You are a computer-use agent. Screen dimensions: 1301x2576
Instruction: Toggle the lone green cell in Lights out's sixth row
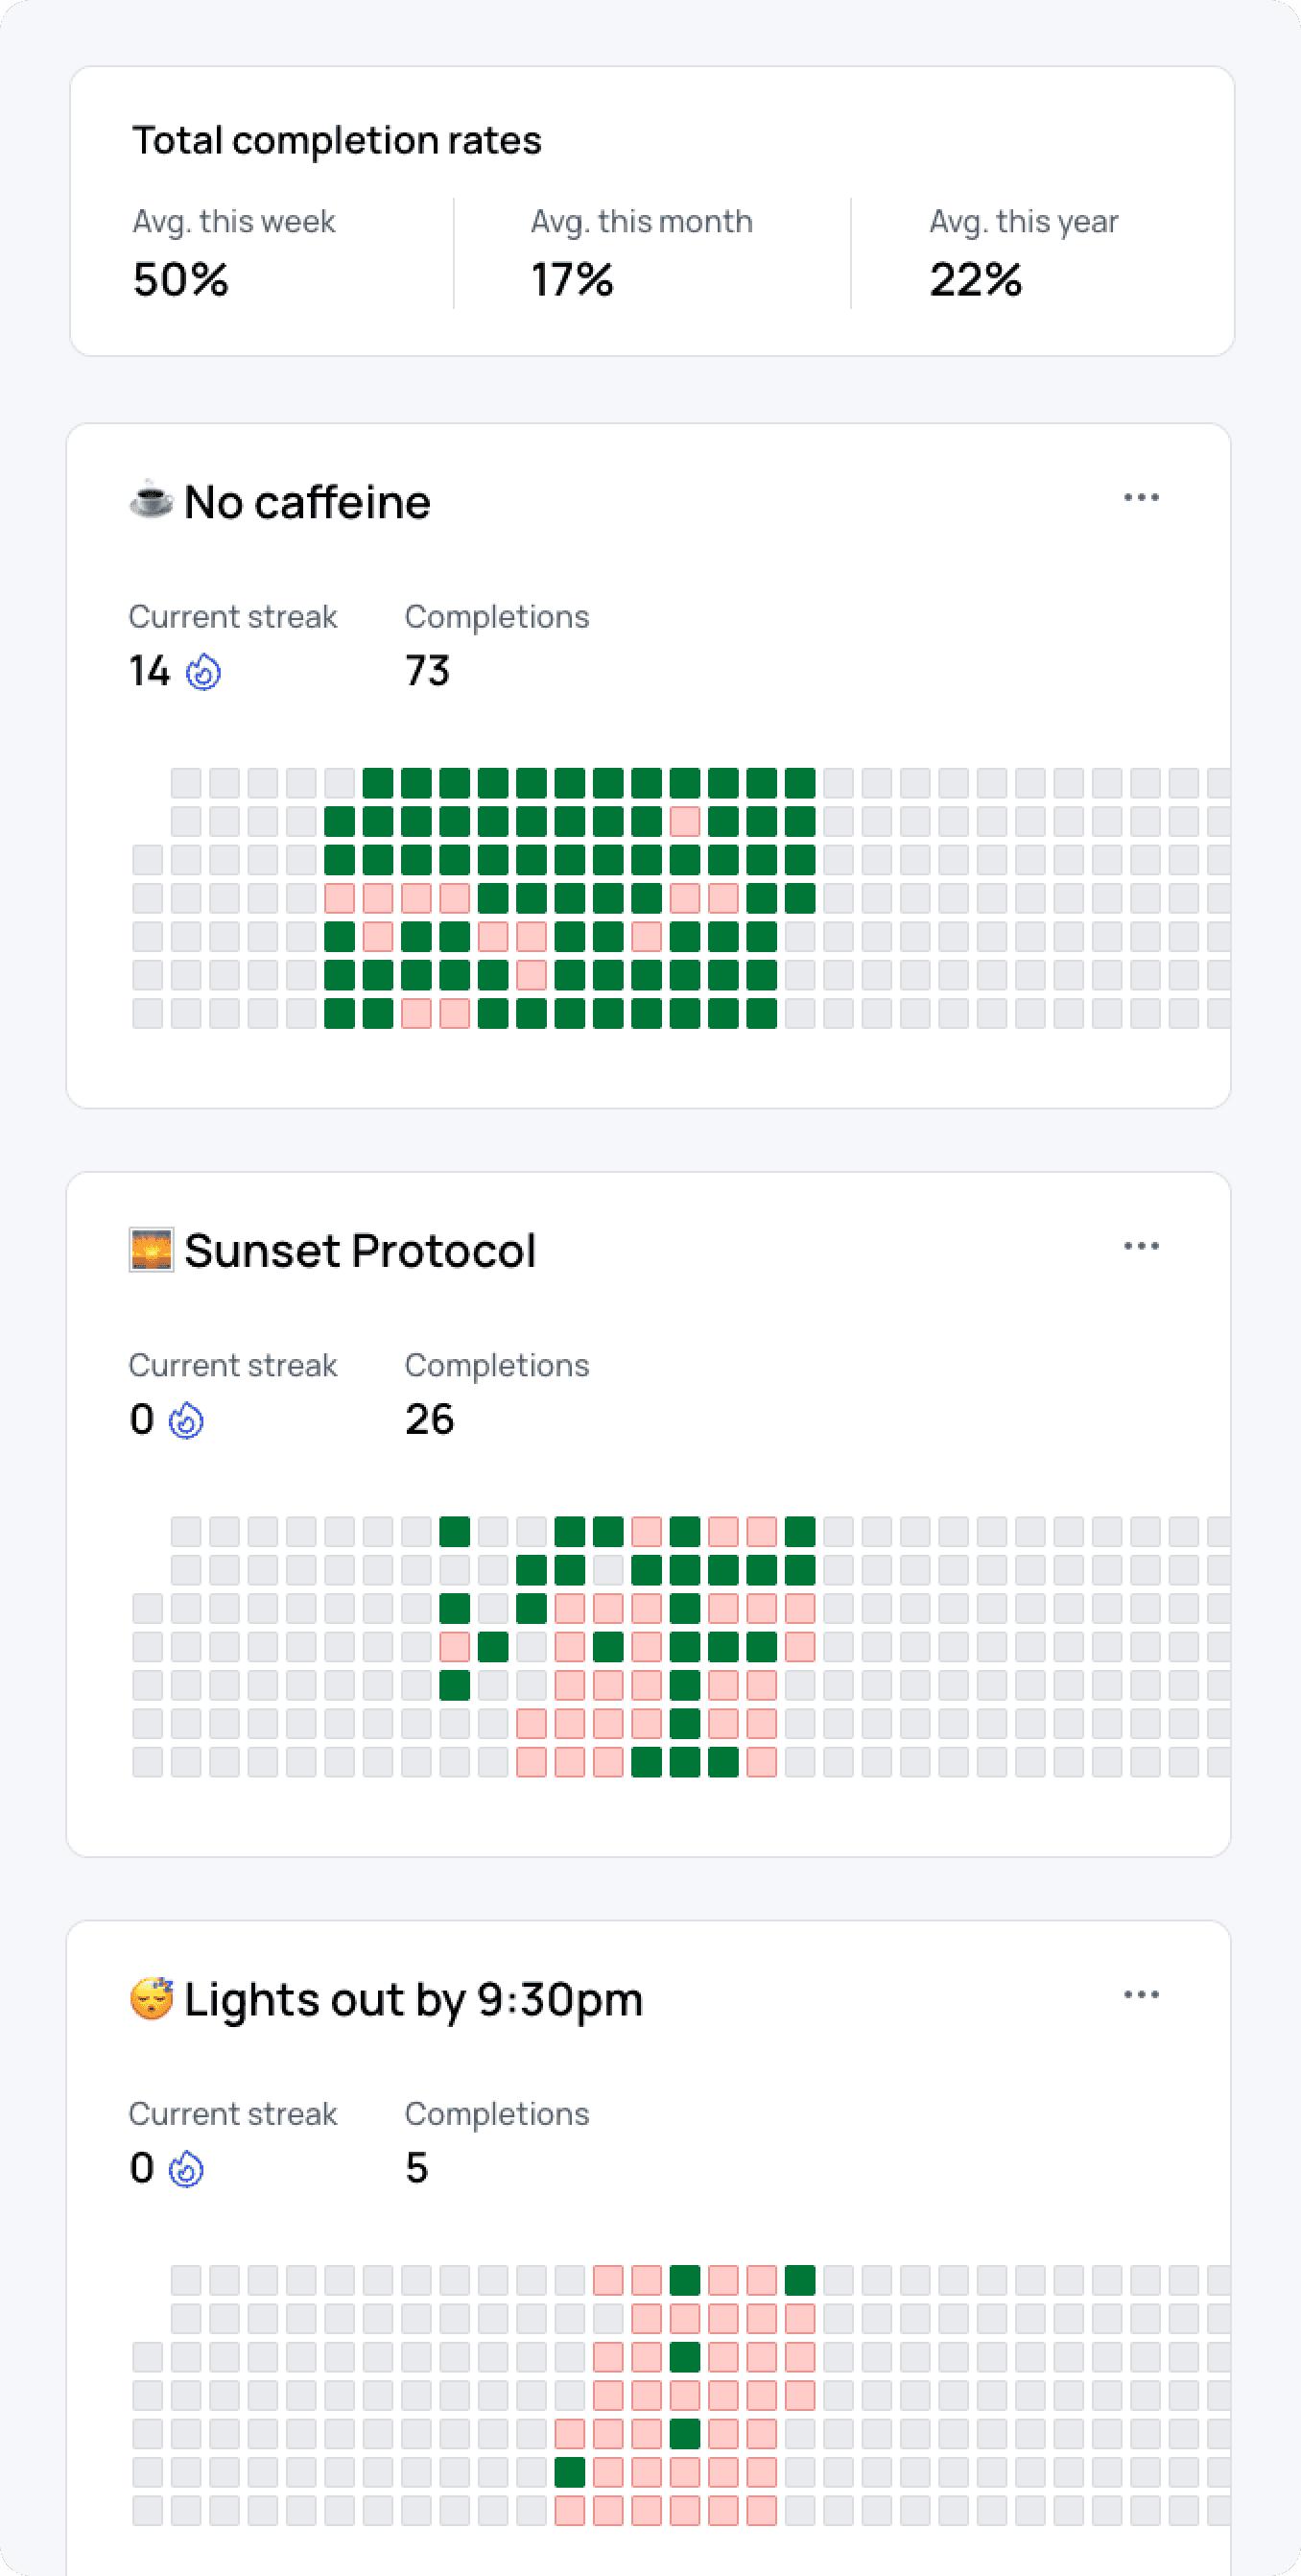pyautogui.click(x=570, y=2472)
